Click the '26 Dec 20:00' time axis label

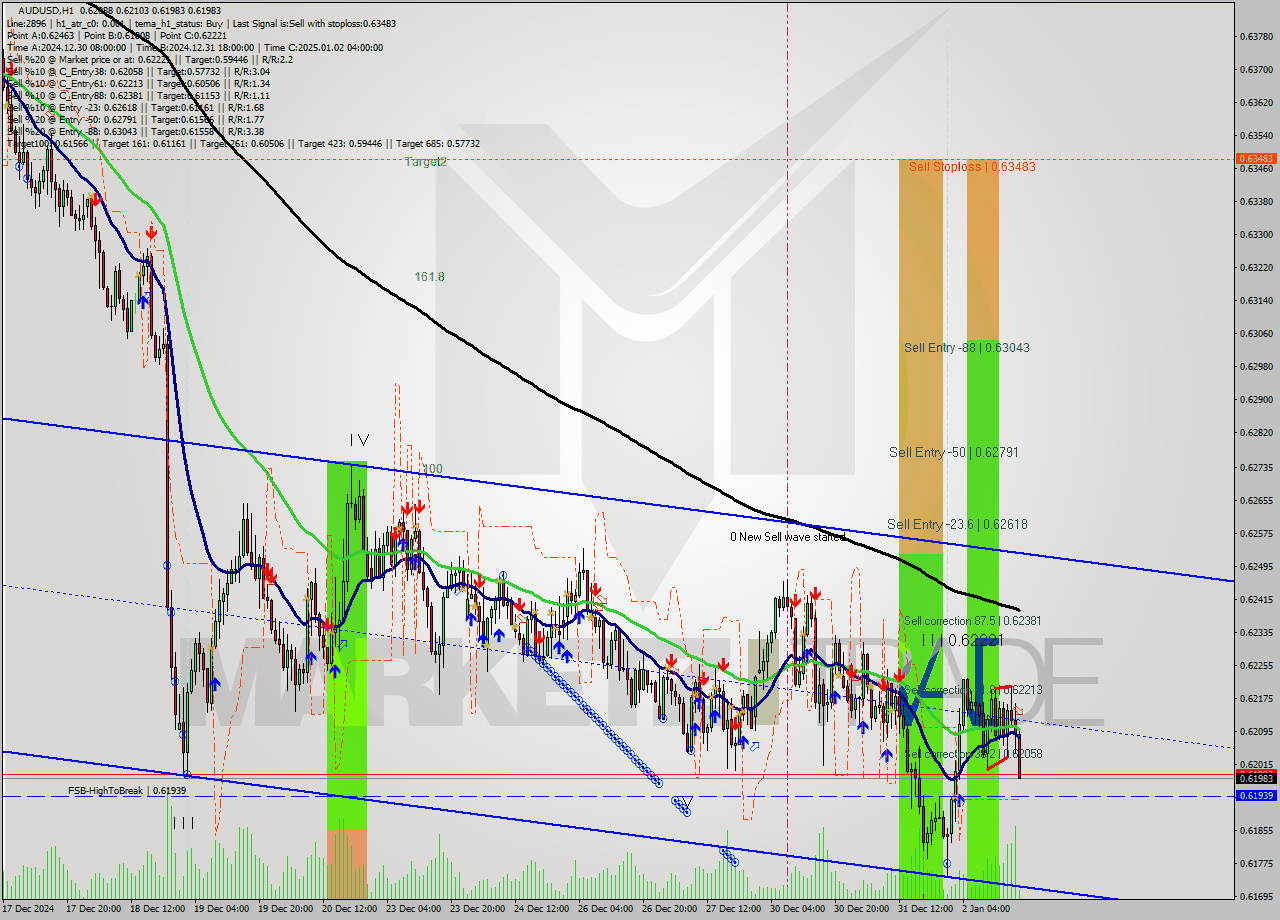pos(670,909)
